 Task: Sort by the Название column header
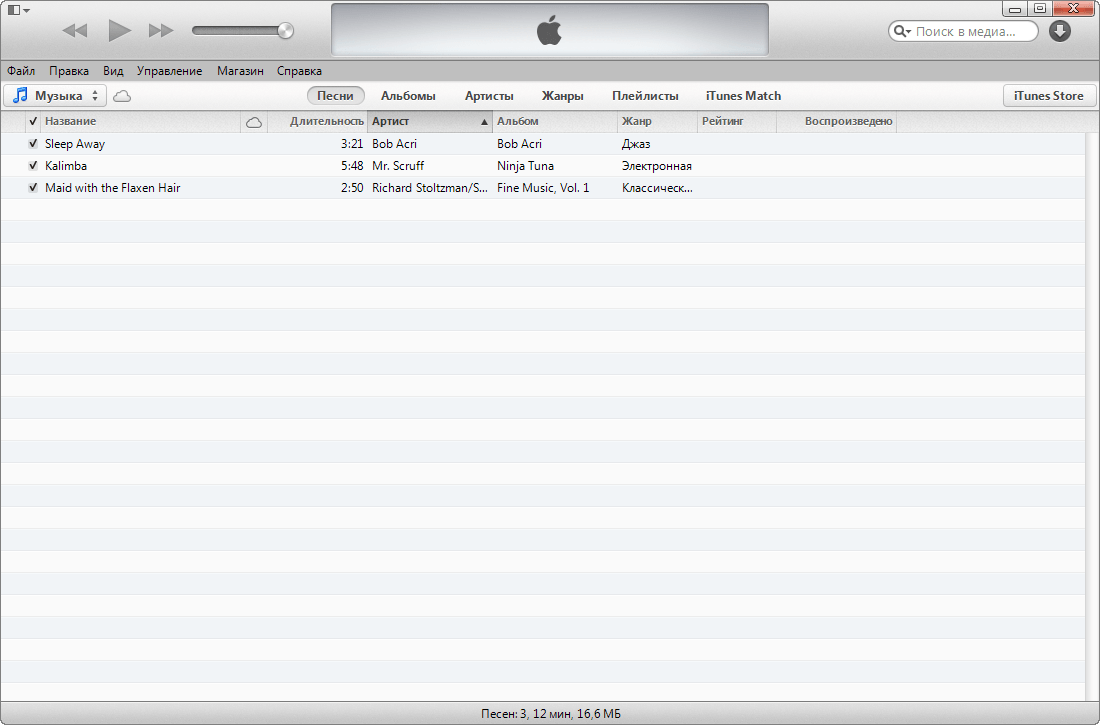(x=140, y=121)
